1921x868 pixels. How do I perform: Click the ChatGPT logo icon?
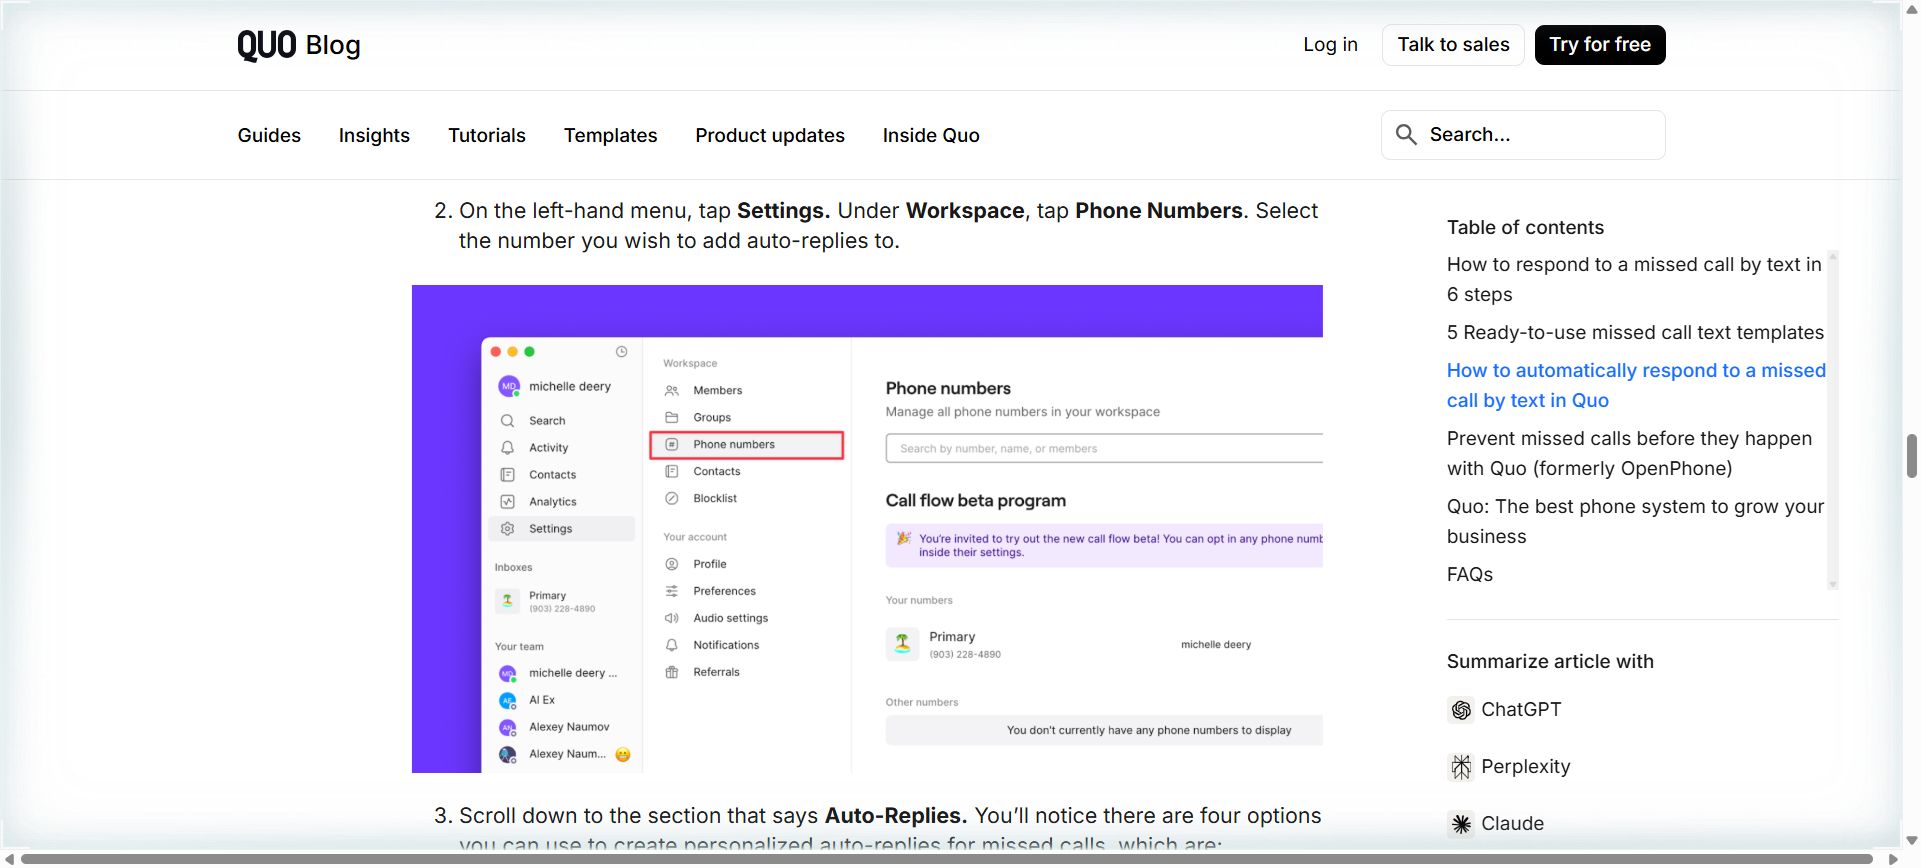1461,710
